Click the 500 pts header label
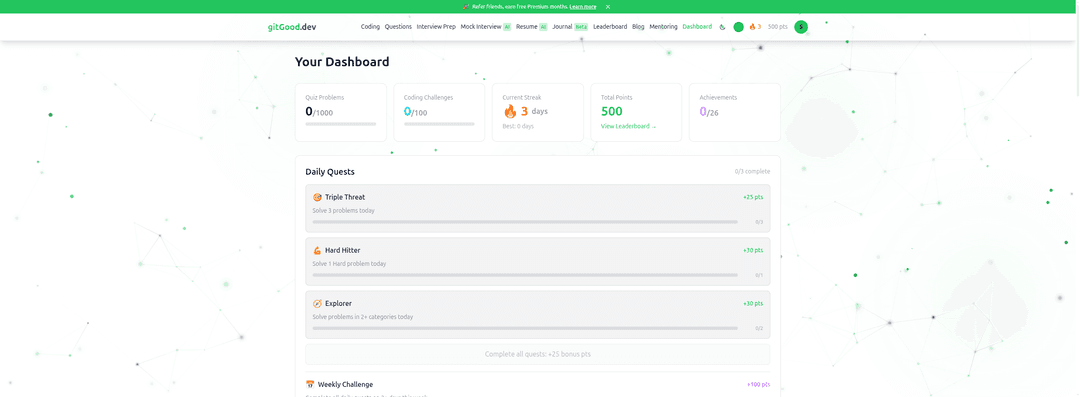The width and height of the screenshot is (1080, 397). coord(778,27)
